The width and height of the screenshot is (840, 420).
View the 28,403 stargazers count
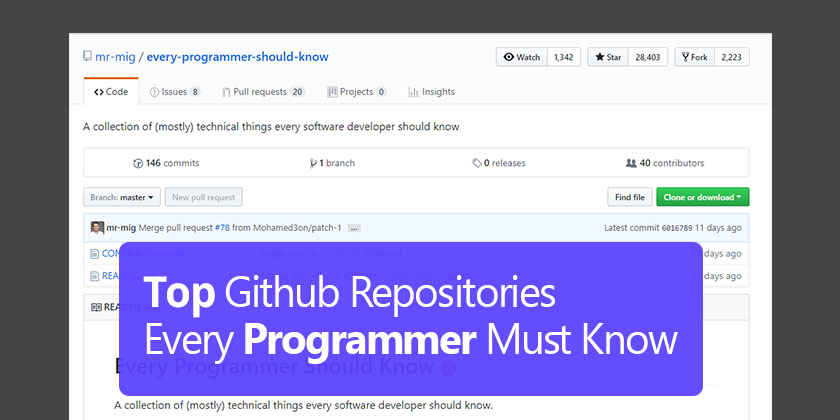pyautogui.click(x=648, y=57)
